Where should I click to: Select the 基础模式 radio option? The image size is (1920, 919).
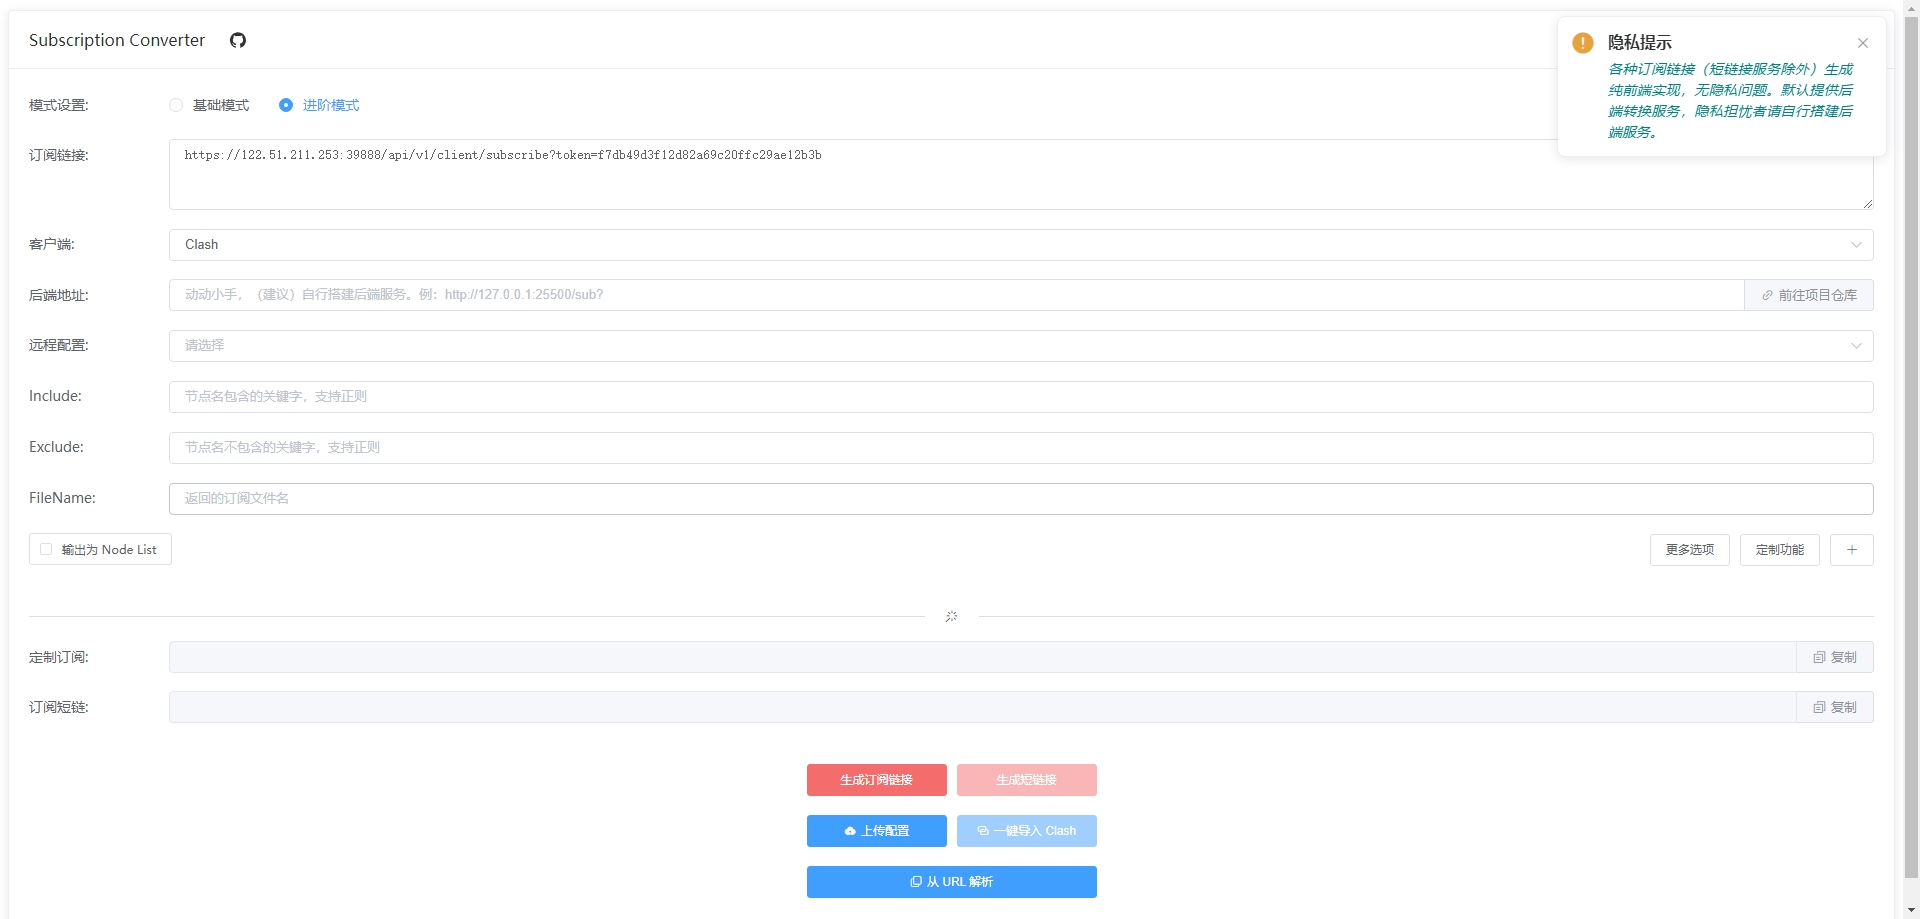tap(176, 105)
